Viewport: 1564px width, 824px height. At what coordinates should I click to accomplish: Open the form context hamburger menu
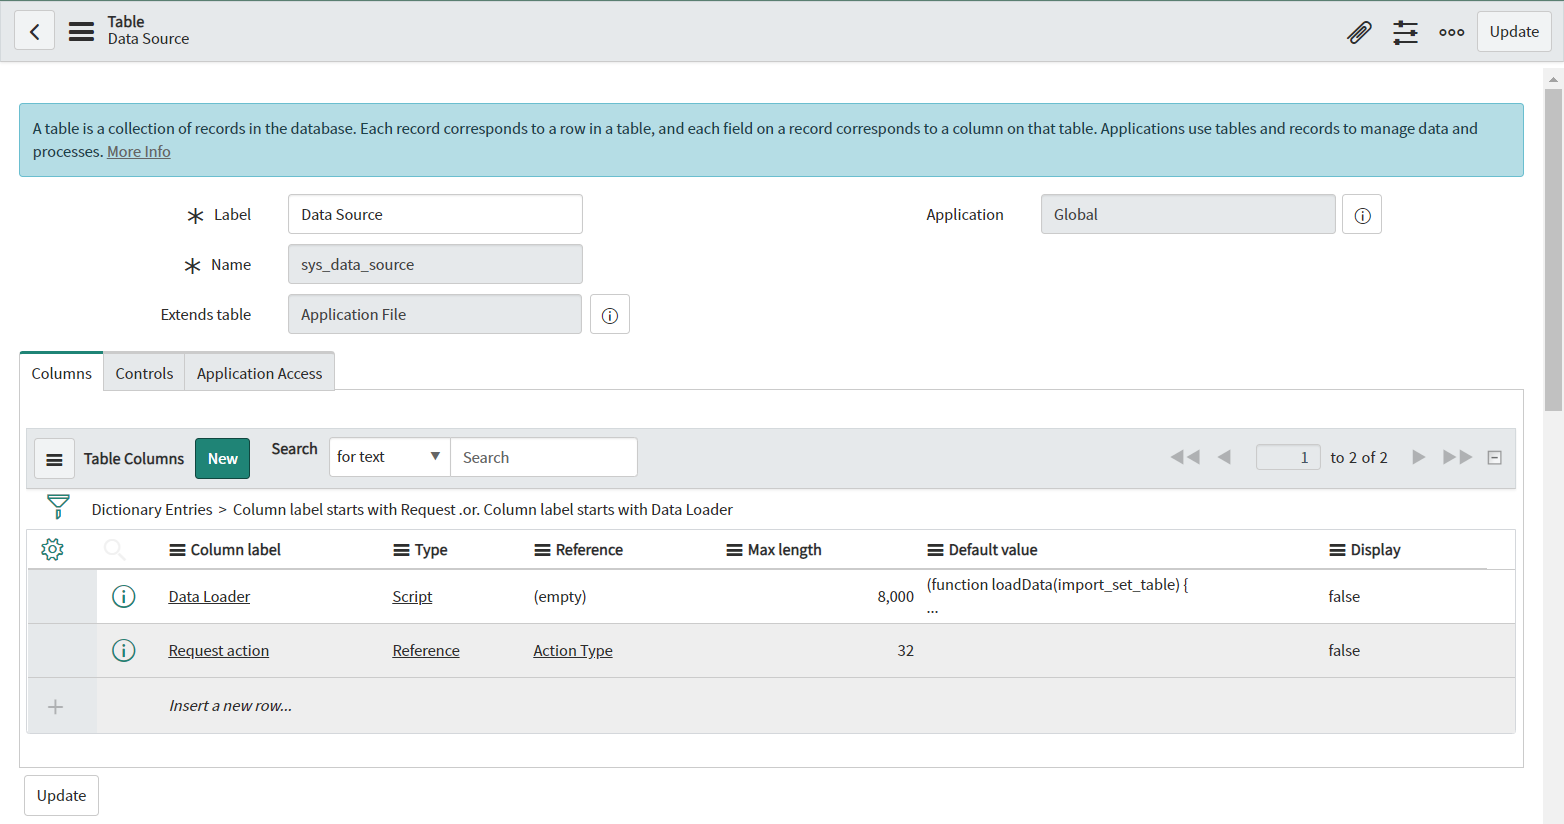[81, 31]
